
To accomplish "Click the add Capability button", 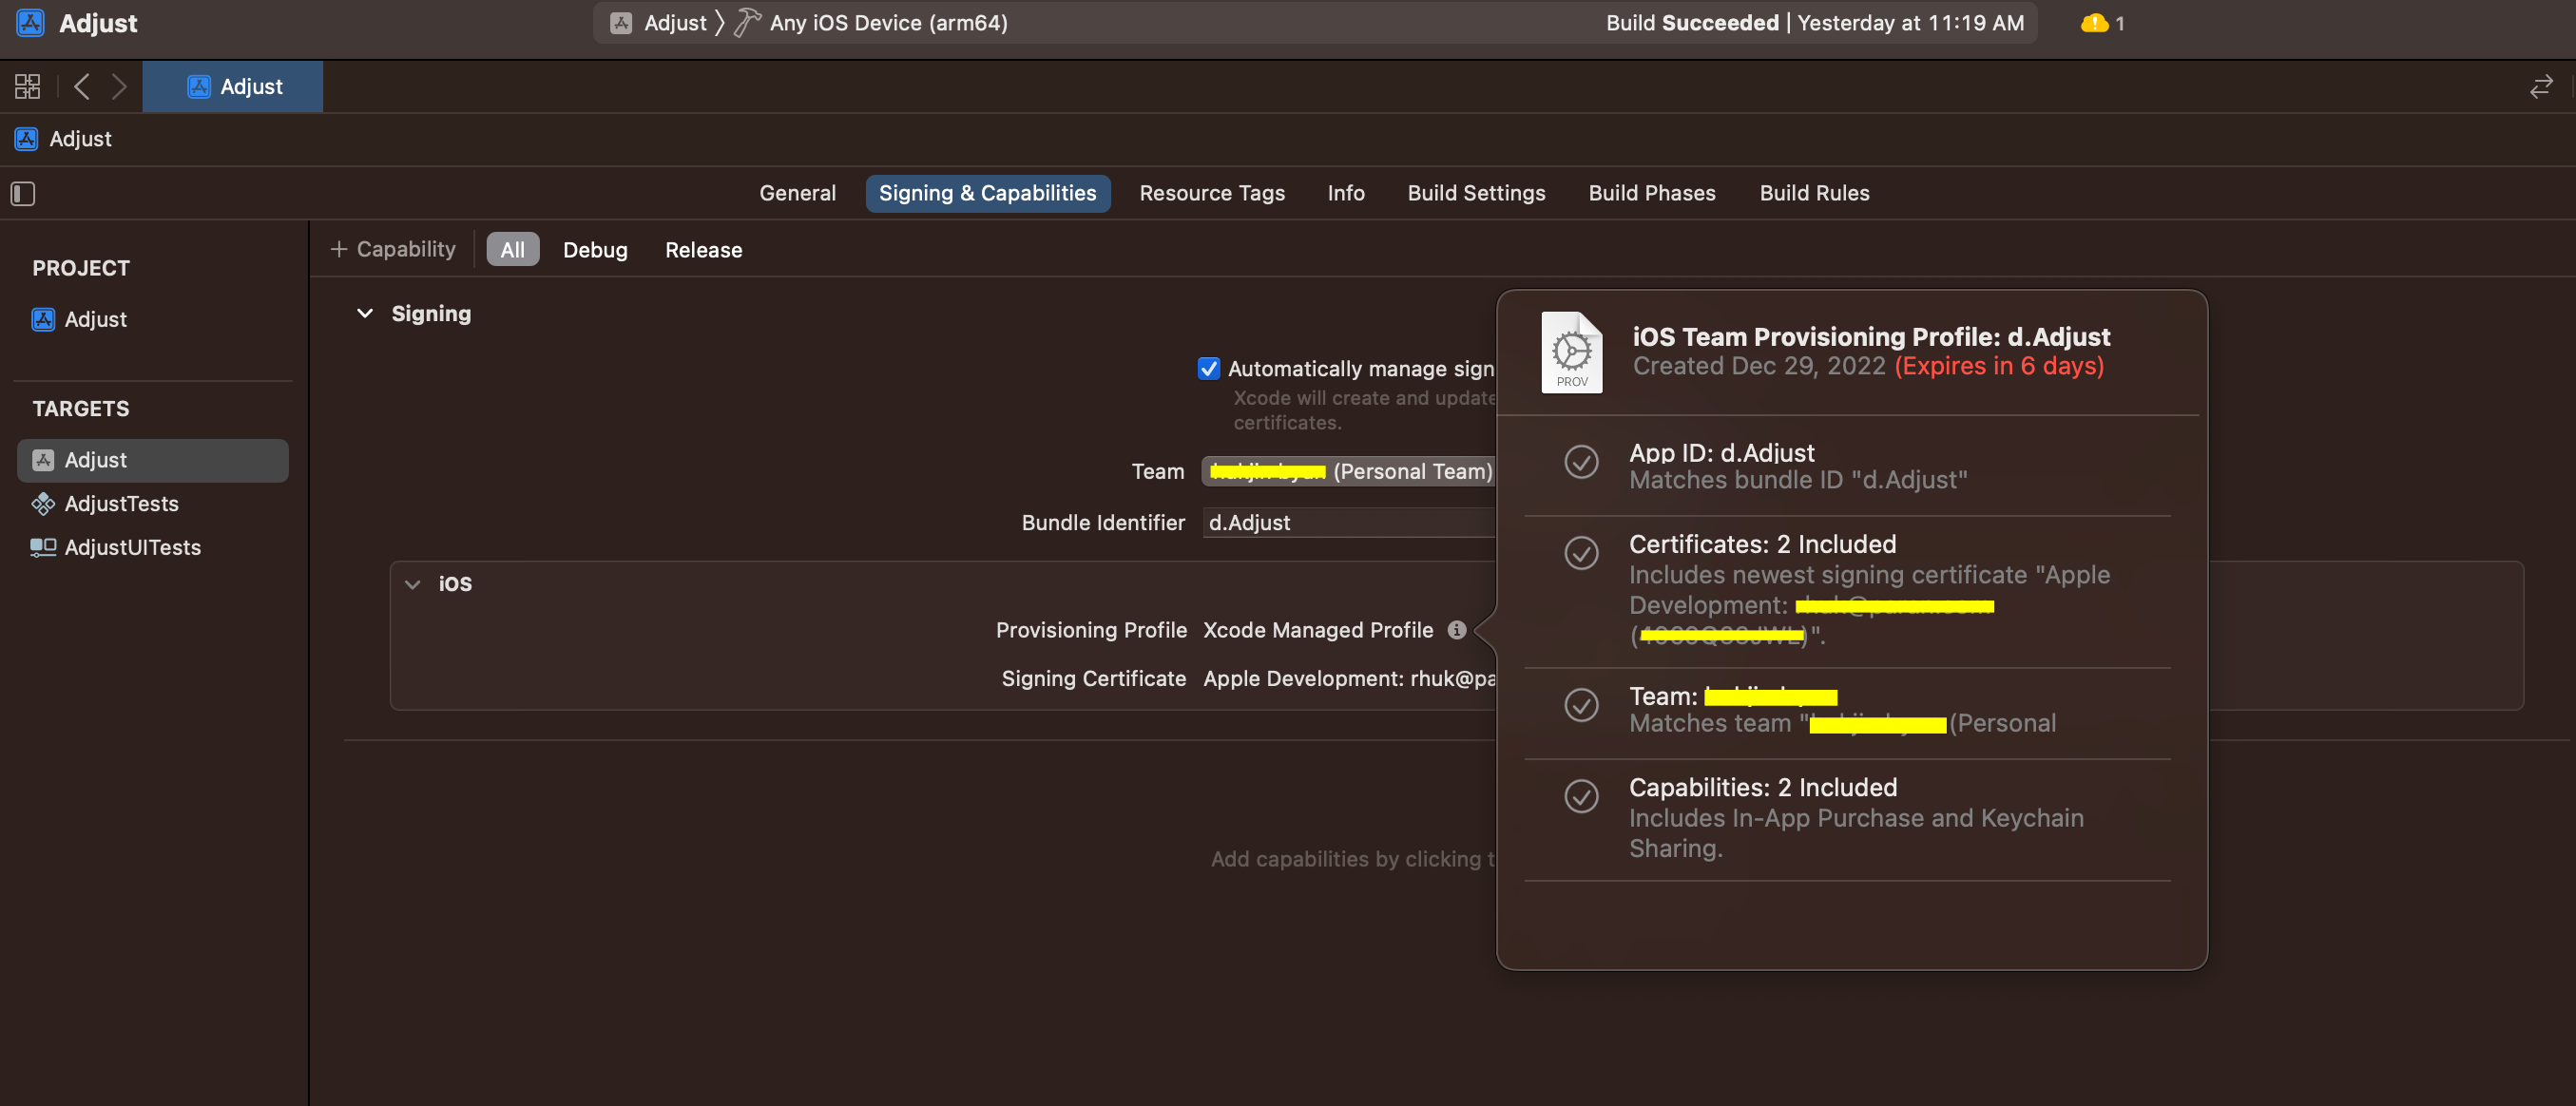I will pyautogui.click(x=393, y=249).
